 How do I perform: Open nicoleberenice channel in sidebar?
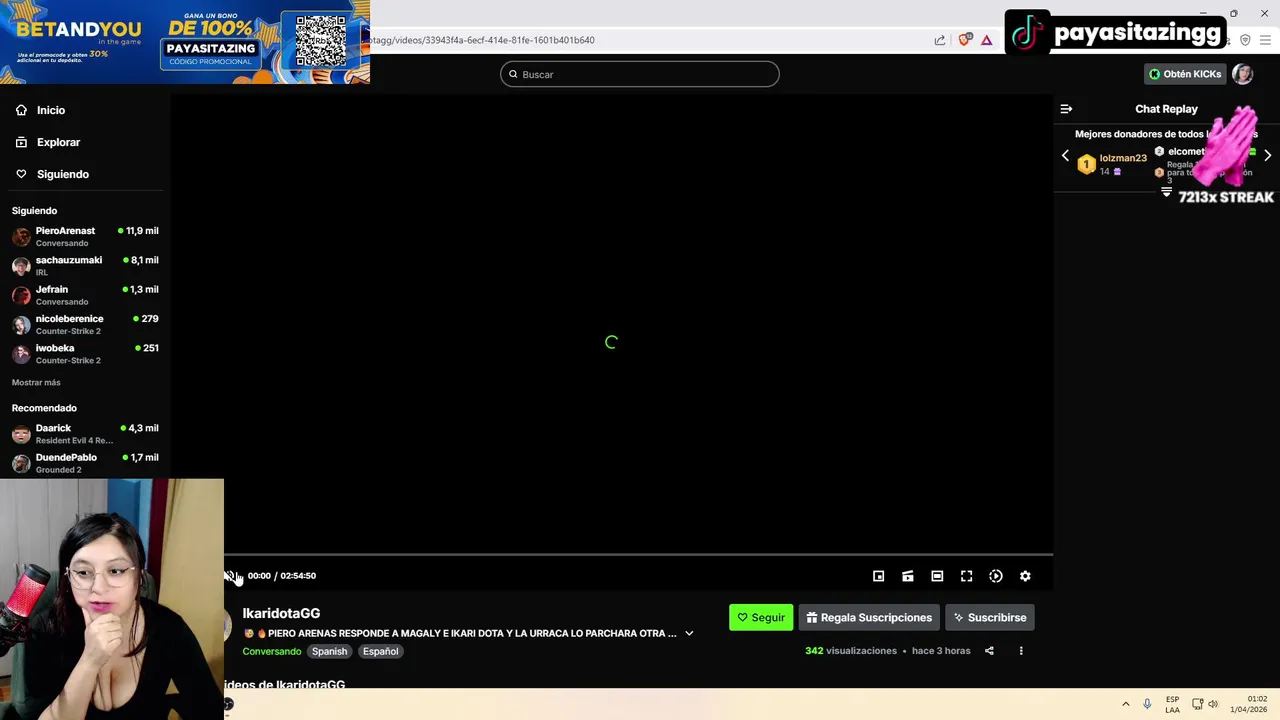pos(85,324)
